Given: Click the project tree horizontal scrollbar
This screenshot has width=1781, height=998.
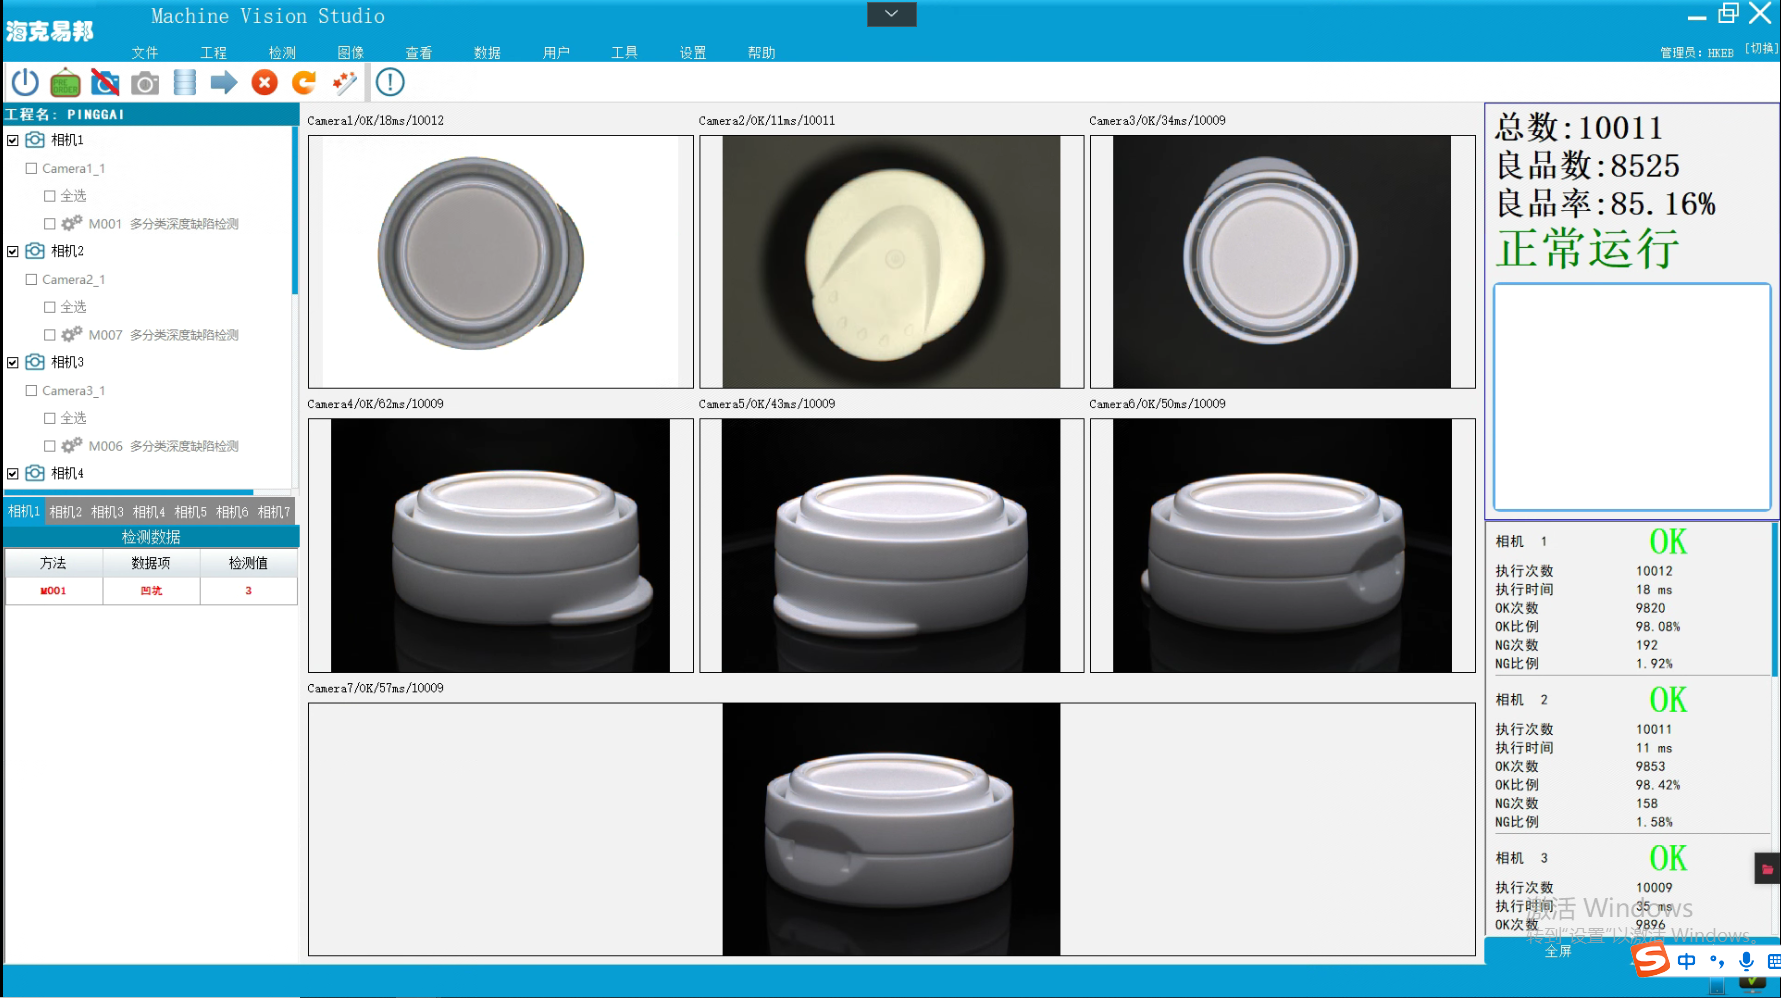Looking at the screenshot, I should [x=130, y=492].
